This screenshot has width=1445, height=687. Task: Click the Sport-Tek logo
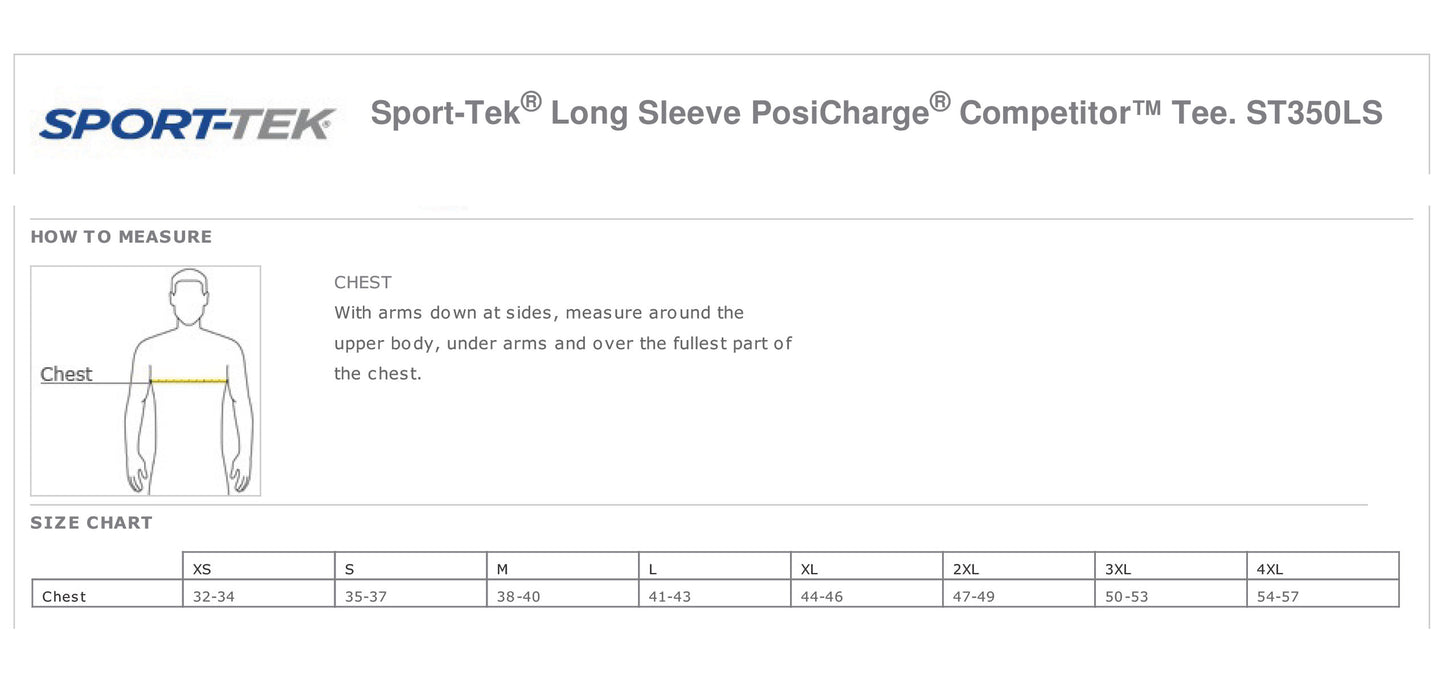click(x=186, y=124)
